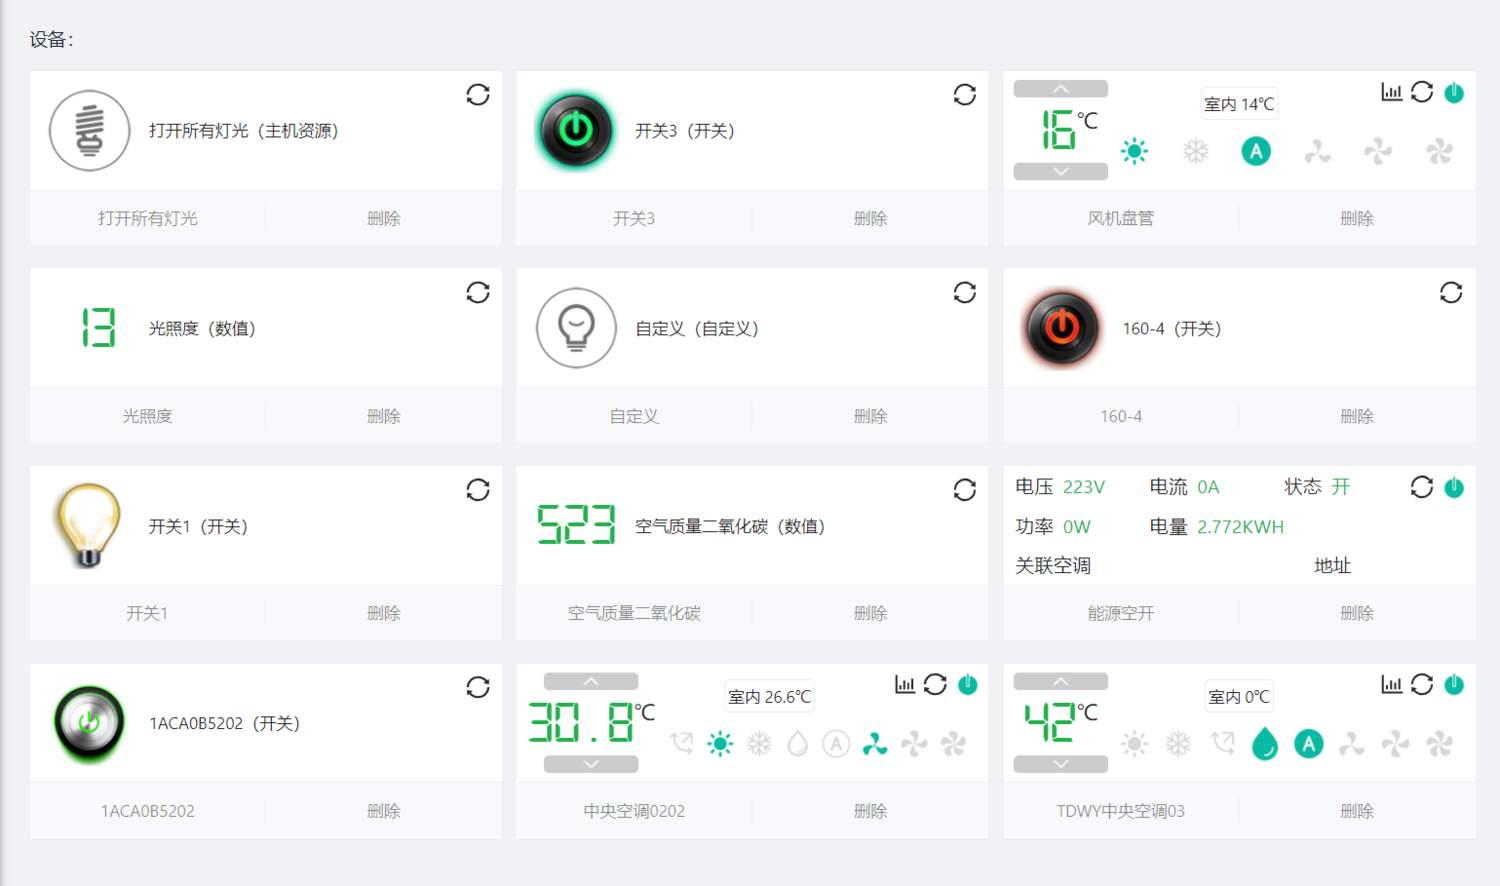Image resolution: width=1500 pixels, height=886 pixels.
Task: Select dehumidify water-drop mode on 中央空调0202
Action: (x=797, y=744)
